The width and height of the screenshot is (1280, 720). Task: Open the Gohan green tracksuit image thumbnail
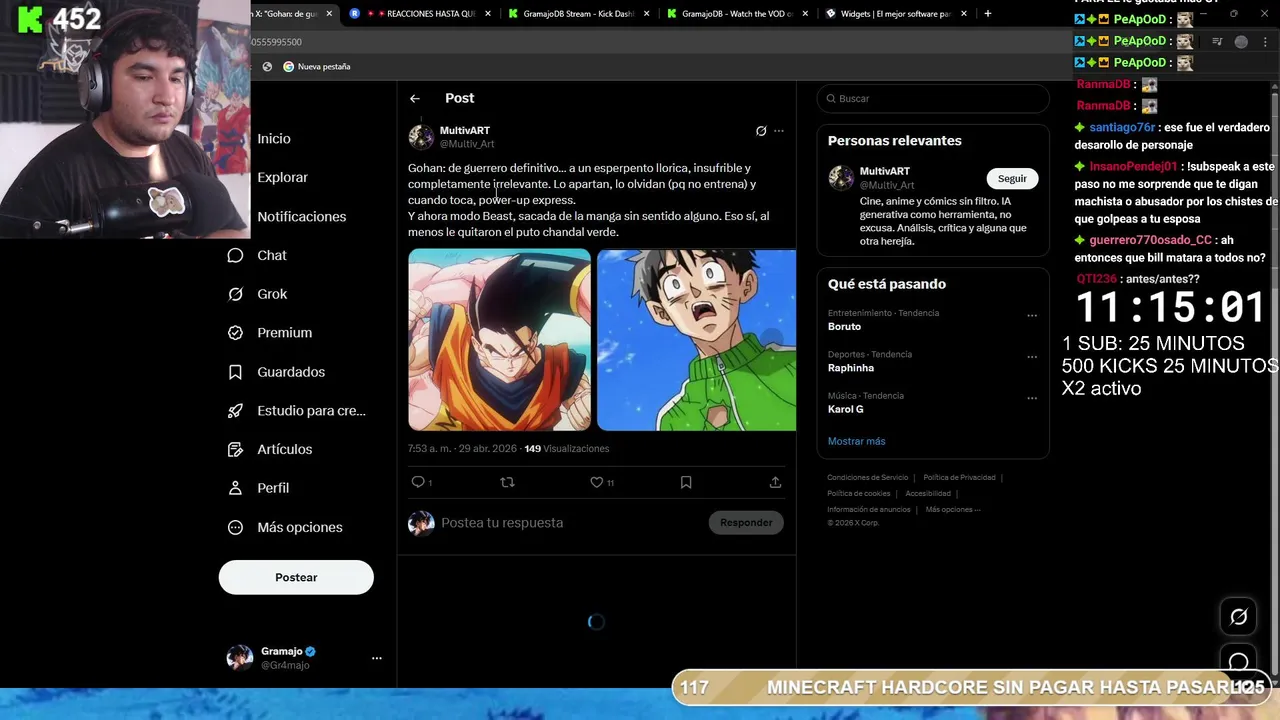pos(696,339)
